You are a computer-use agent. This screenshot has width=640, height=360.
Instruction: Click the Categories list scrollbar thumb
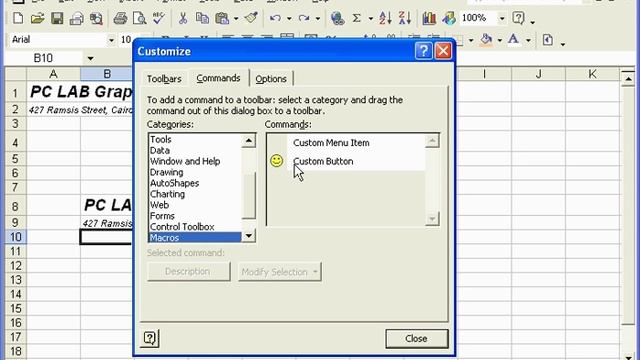pyautogui.click(x=249, y=195)
